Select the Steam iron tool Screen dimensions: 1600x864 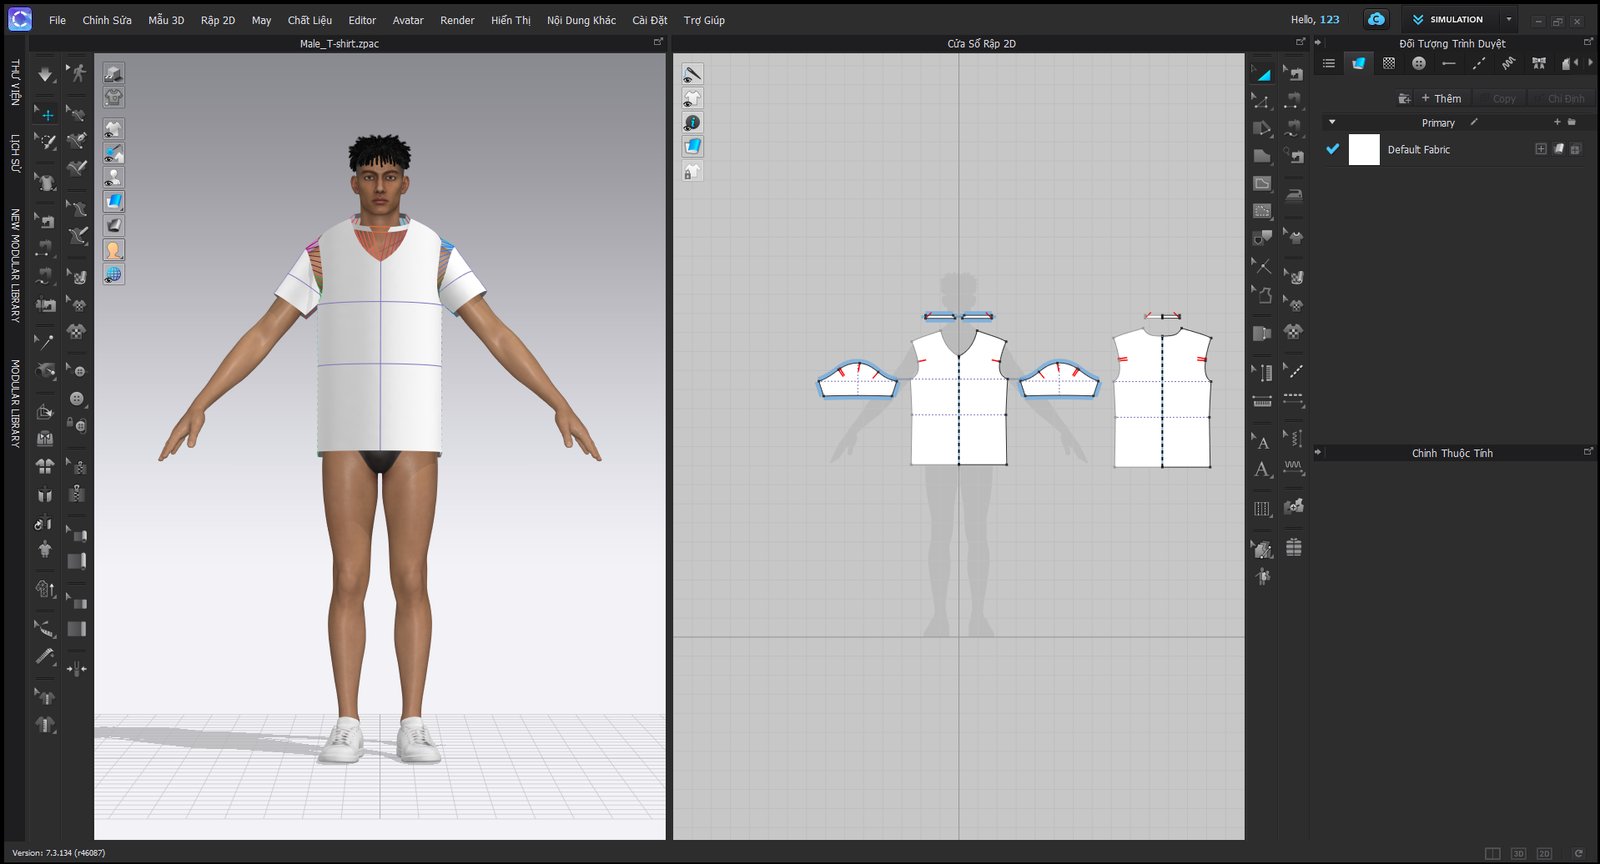pos(1294,195)
